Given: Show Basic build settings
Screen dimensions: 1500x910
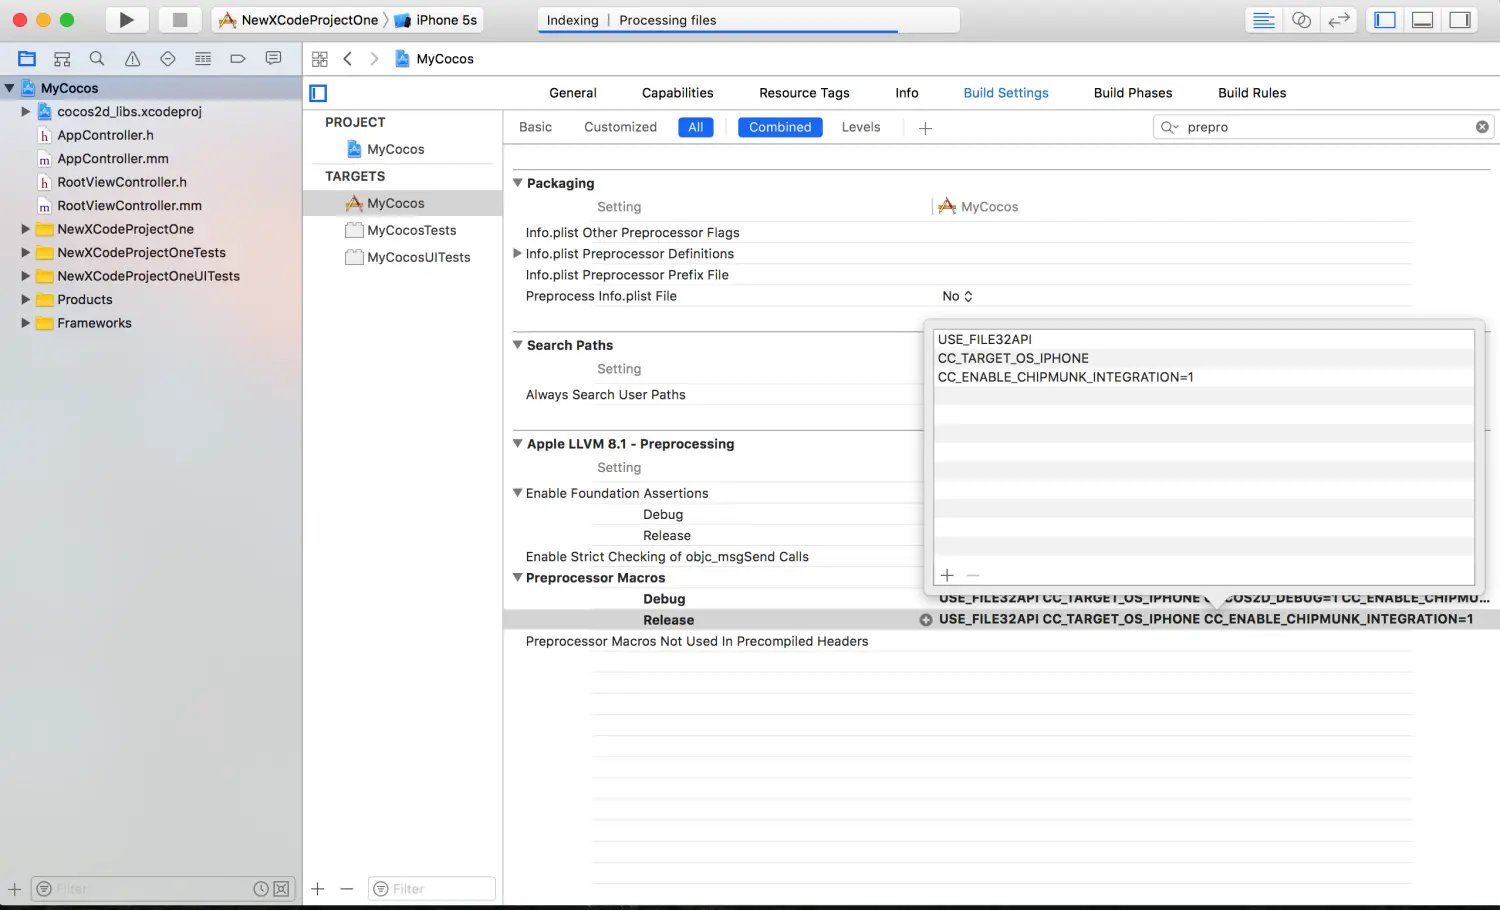Looking at the screenshot, I should pos(535,127).
